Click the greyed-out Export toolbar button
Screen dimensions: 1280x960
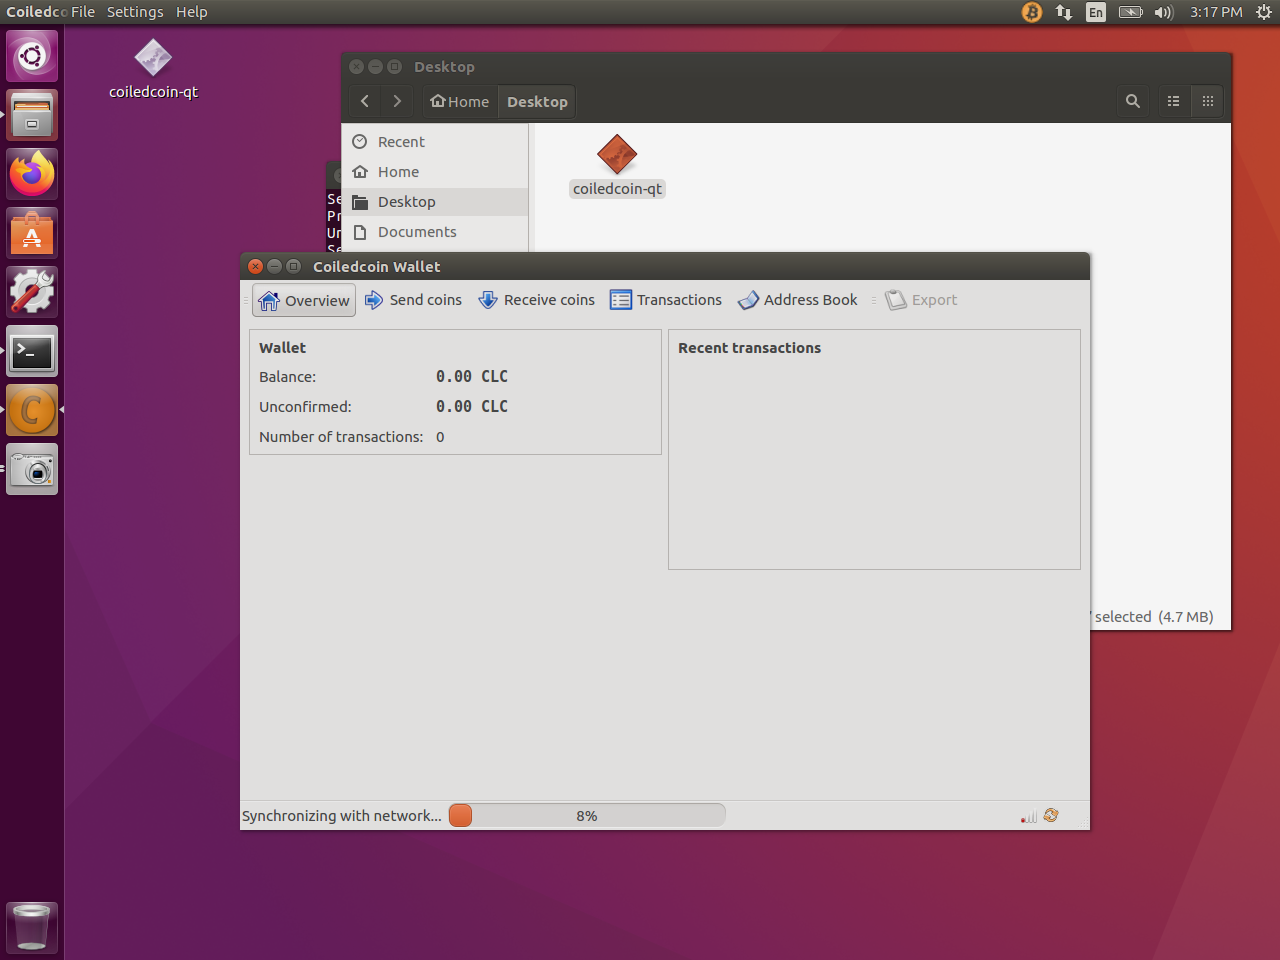click(x=921, y=300)
